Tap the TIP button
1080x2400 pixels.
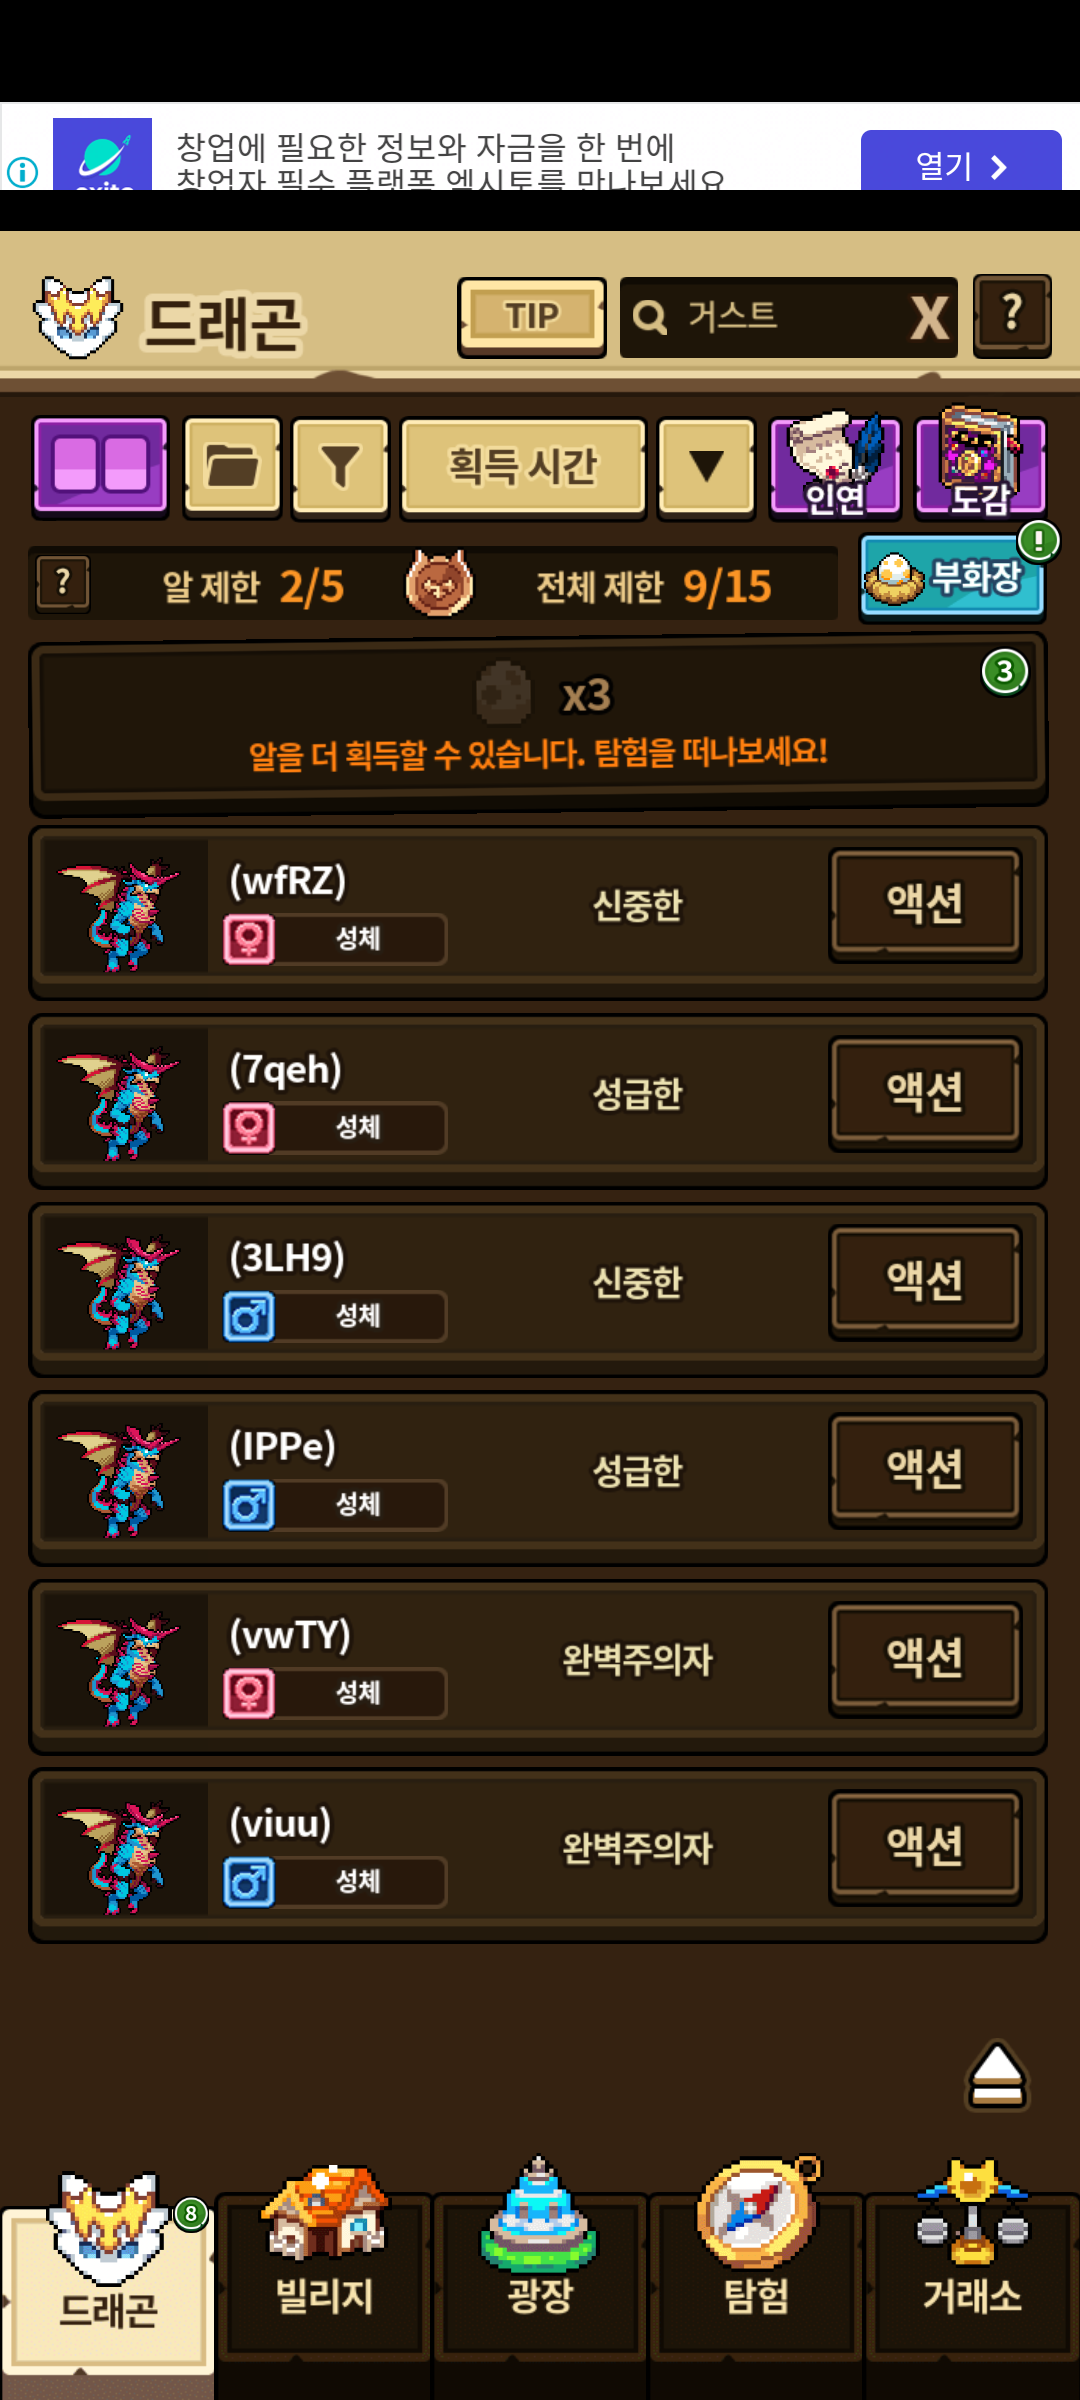click(532, 317)
